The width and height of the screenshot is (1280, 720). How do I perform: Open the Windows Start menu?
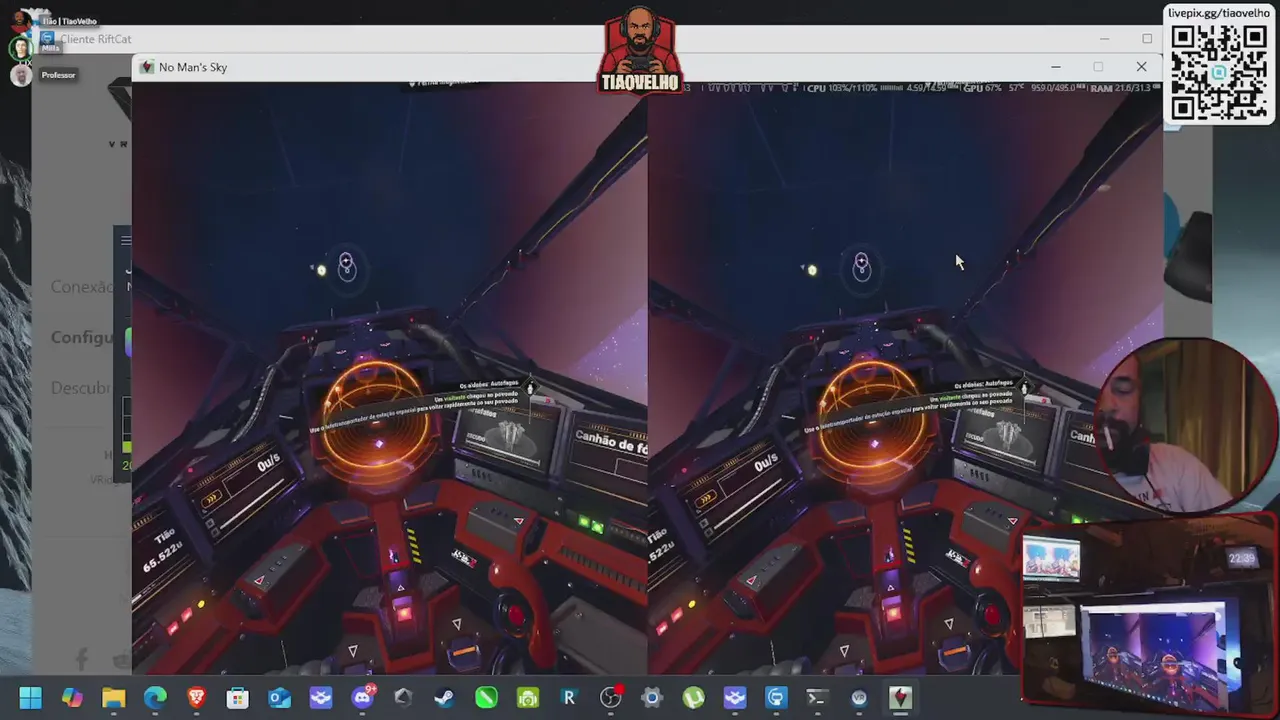[x=30, y=698]
